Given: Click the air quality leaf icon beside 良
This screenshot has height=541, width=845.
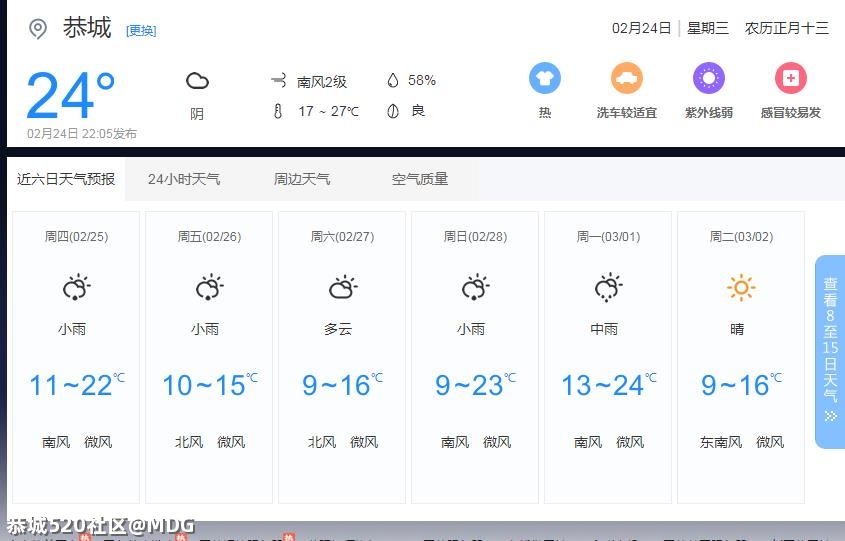Looking at the screenshot, I should point(393,111).
